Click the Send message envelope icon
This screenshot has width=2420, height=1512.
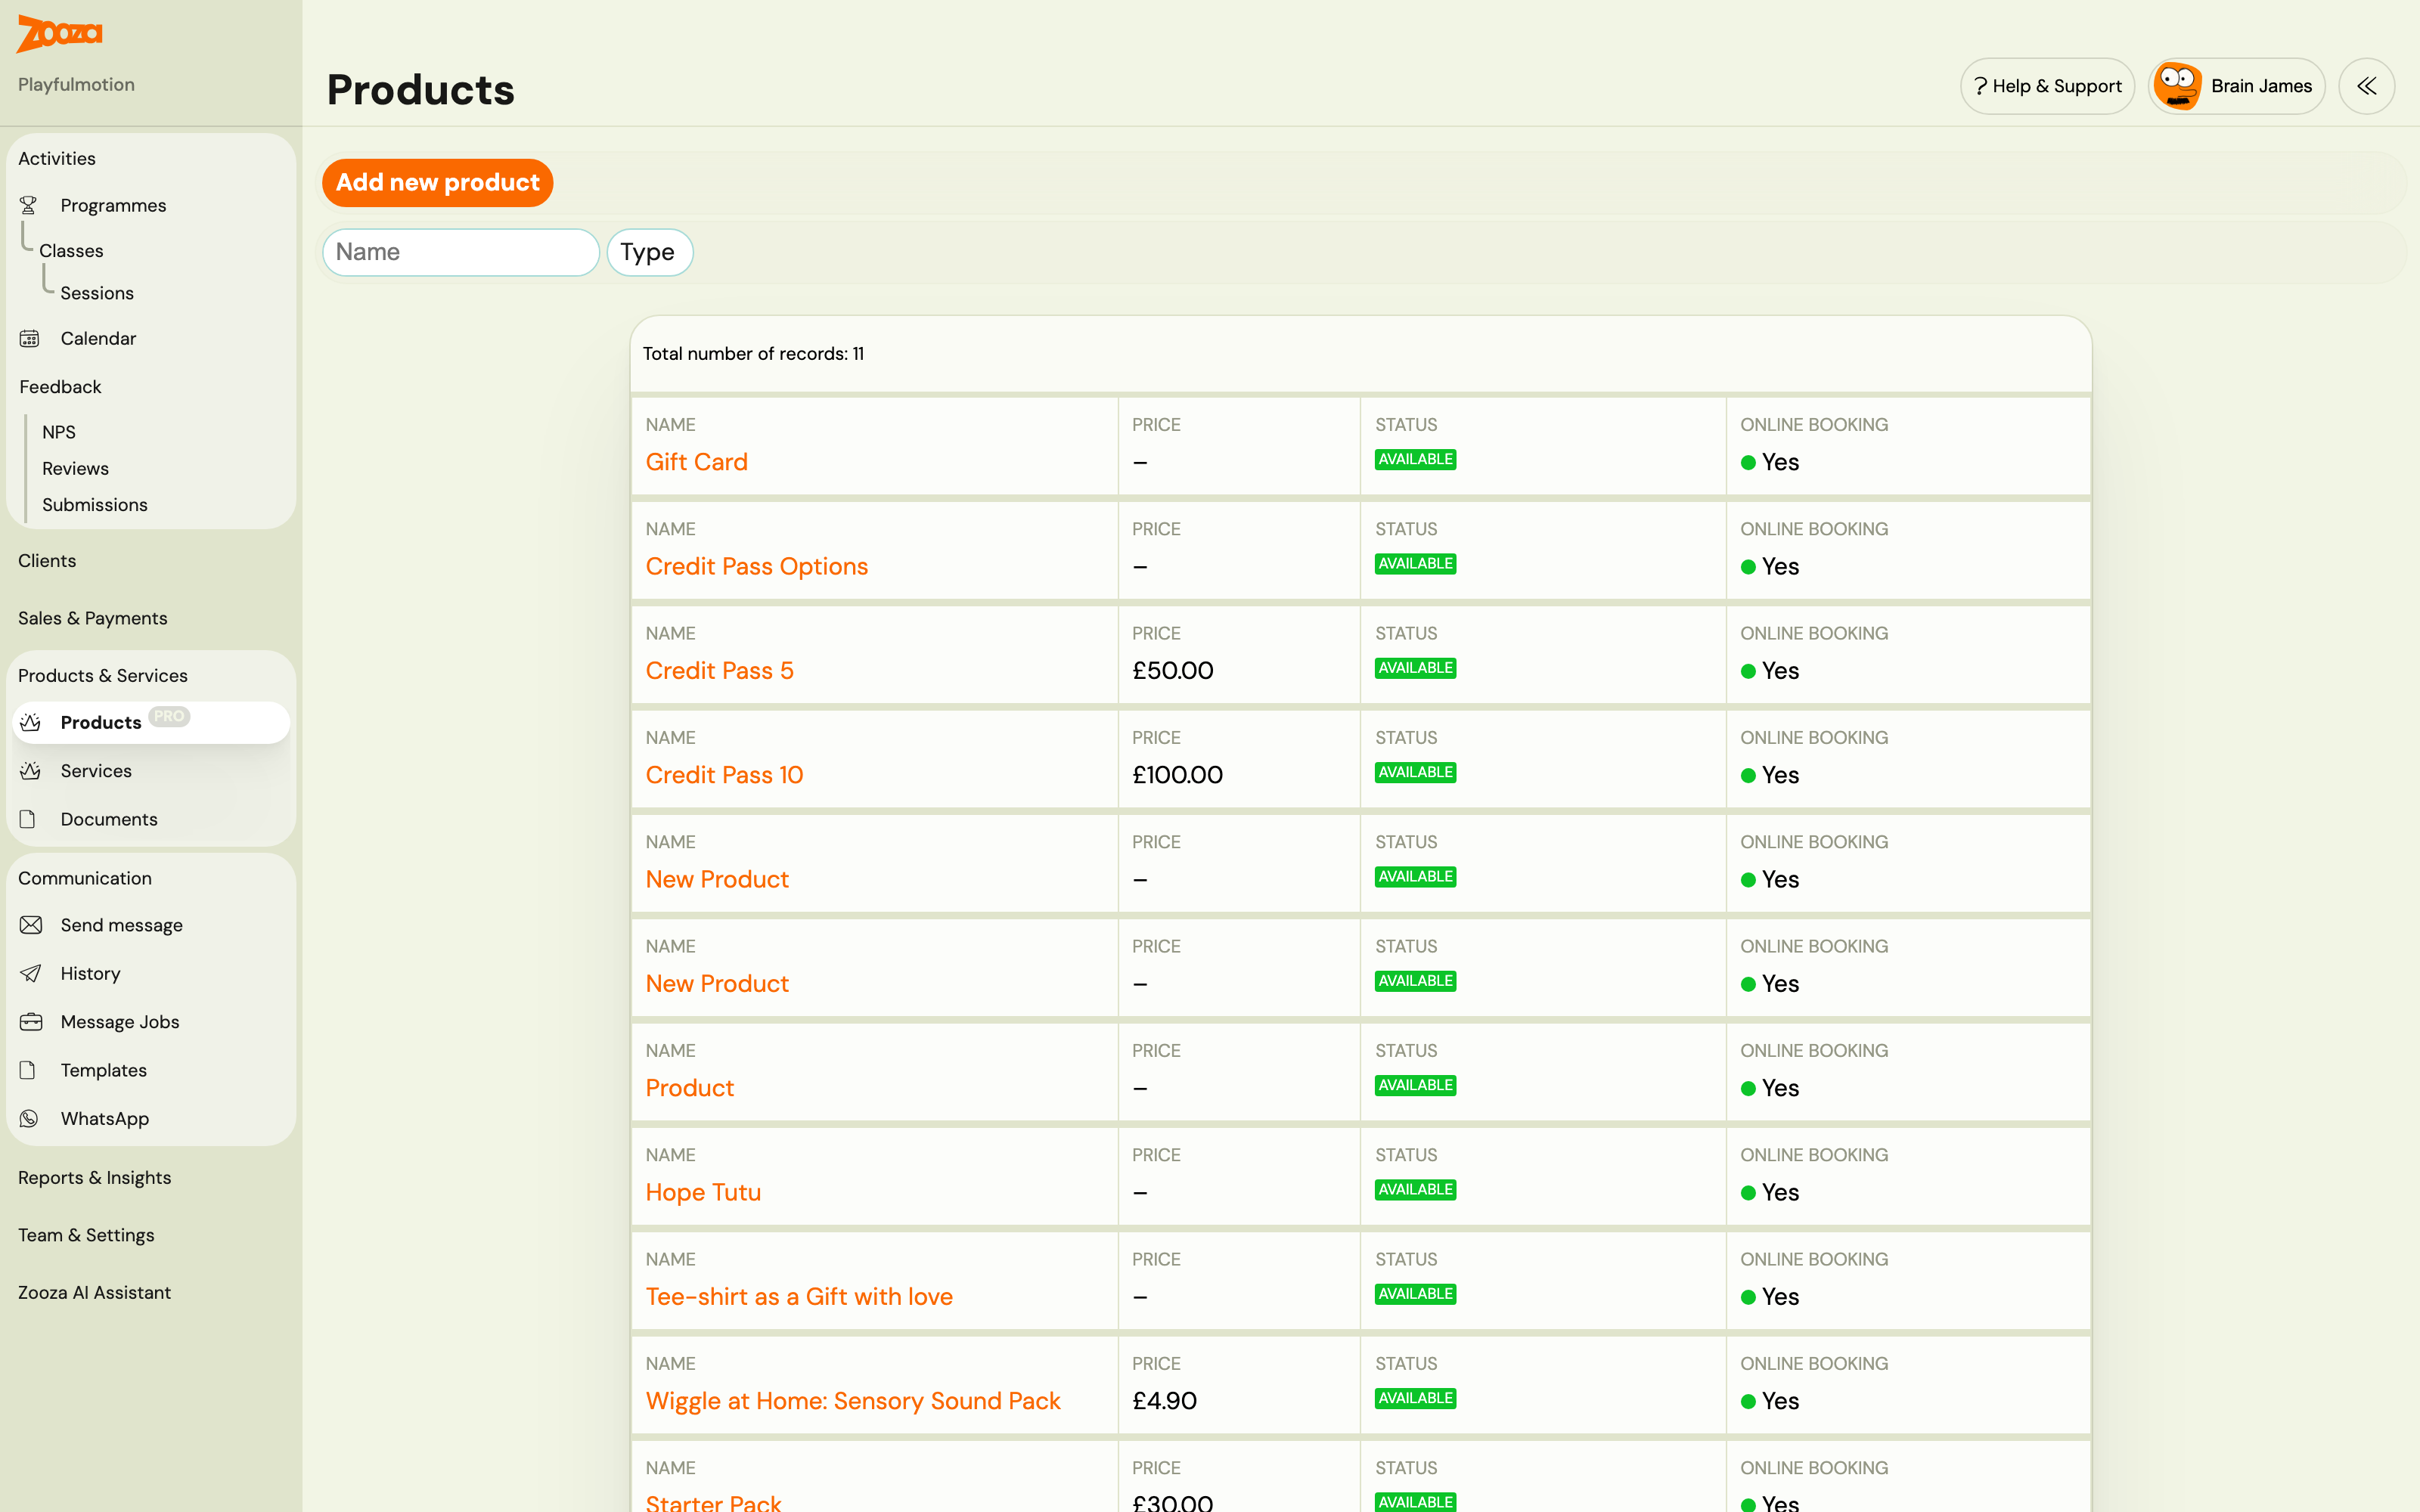[x=31, y=925]
